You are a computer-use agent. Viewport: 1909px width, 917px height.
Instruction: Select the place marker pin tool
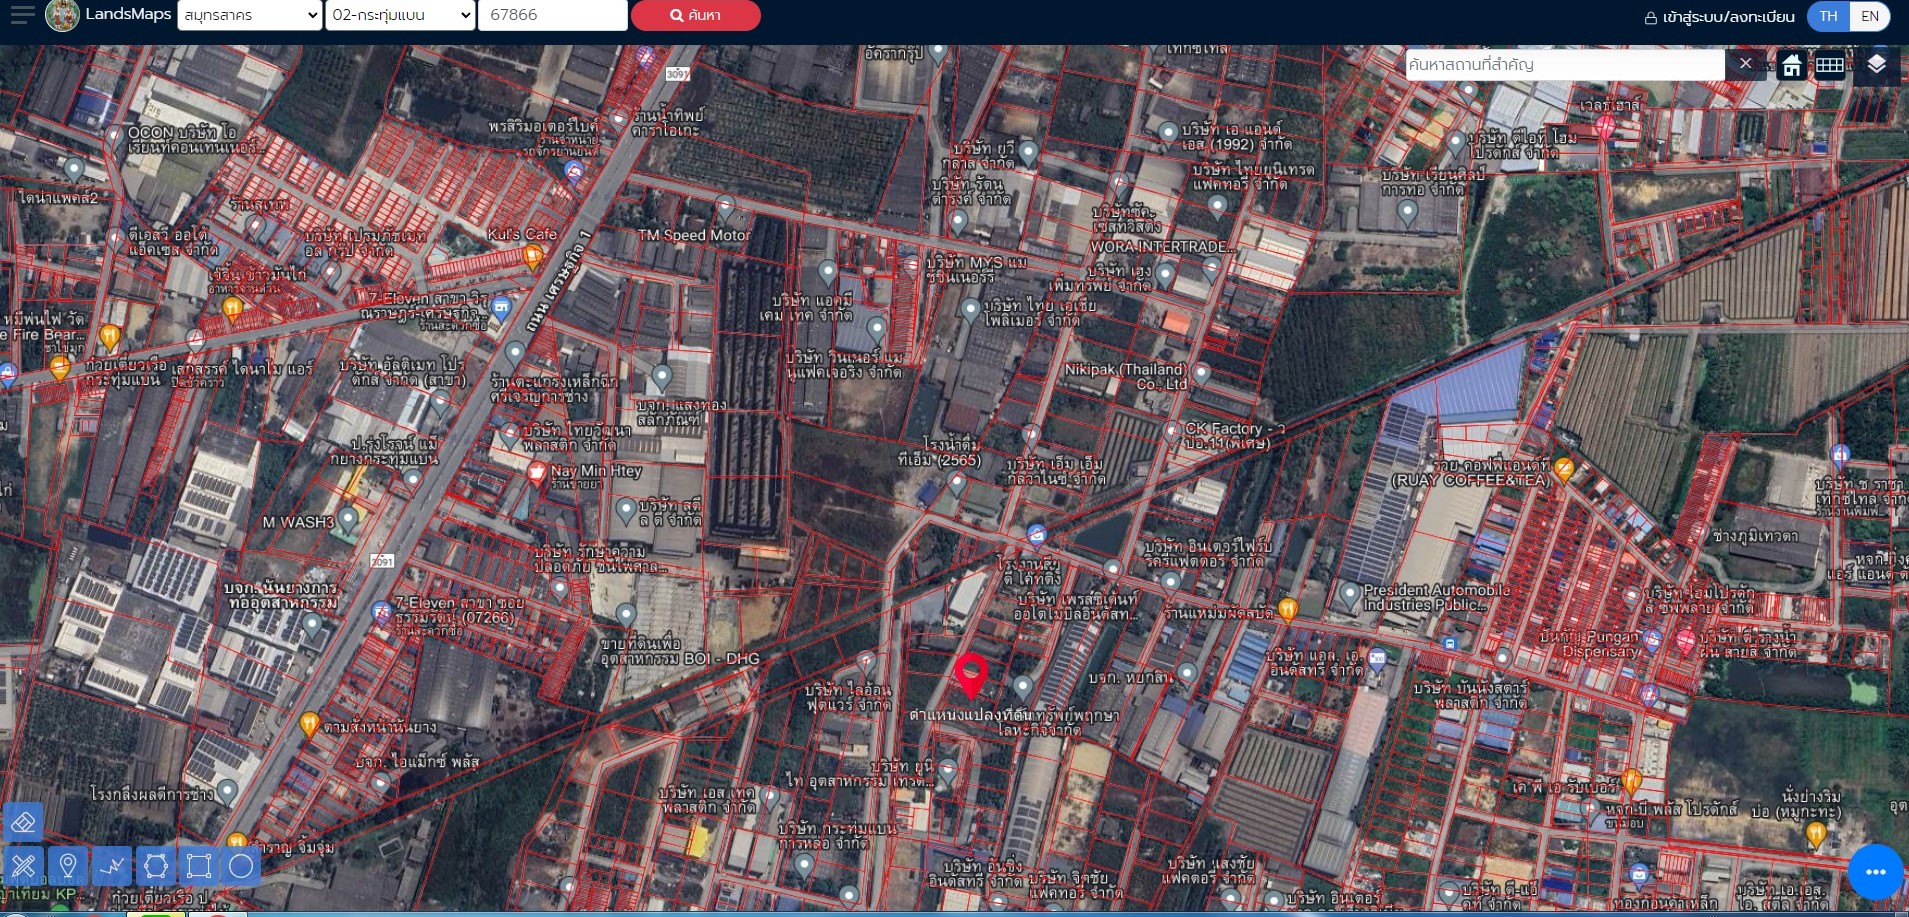68,865
